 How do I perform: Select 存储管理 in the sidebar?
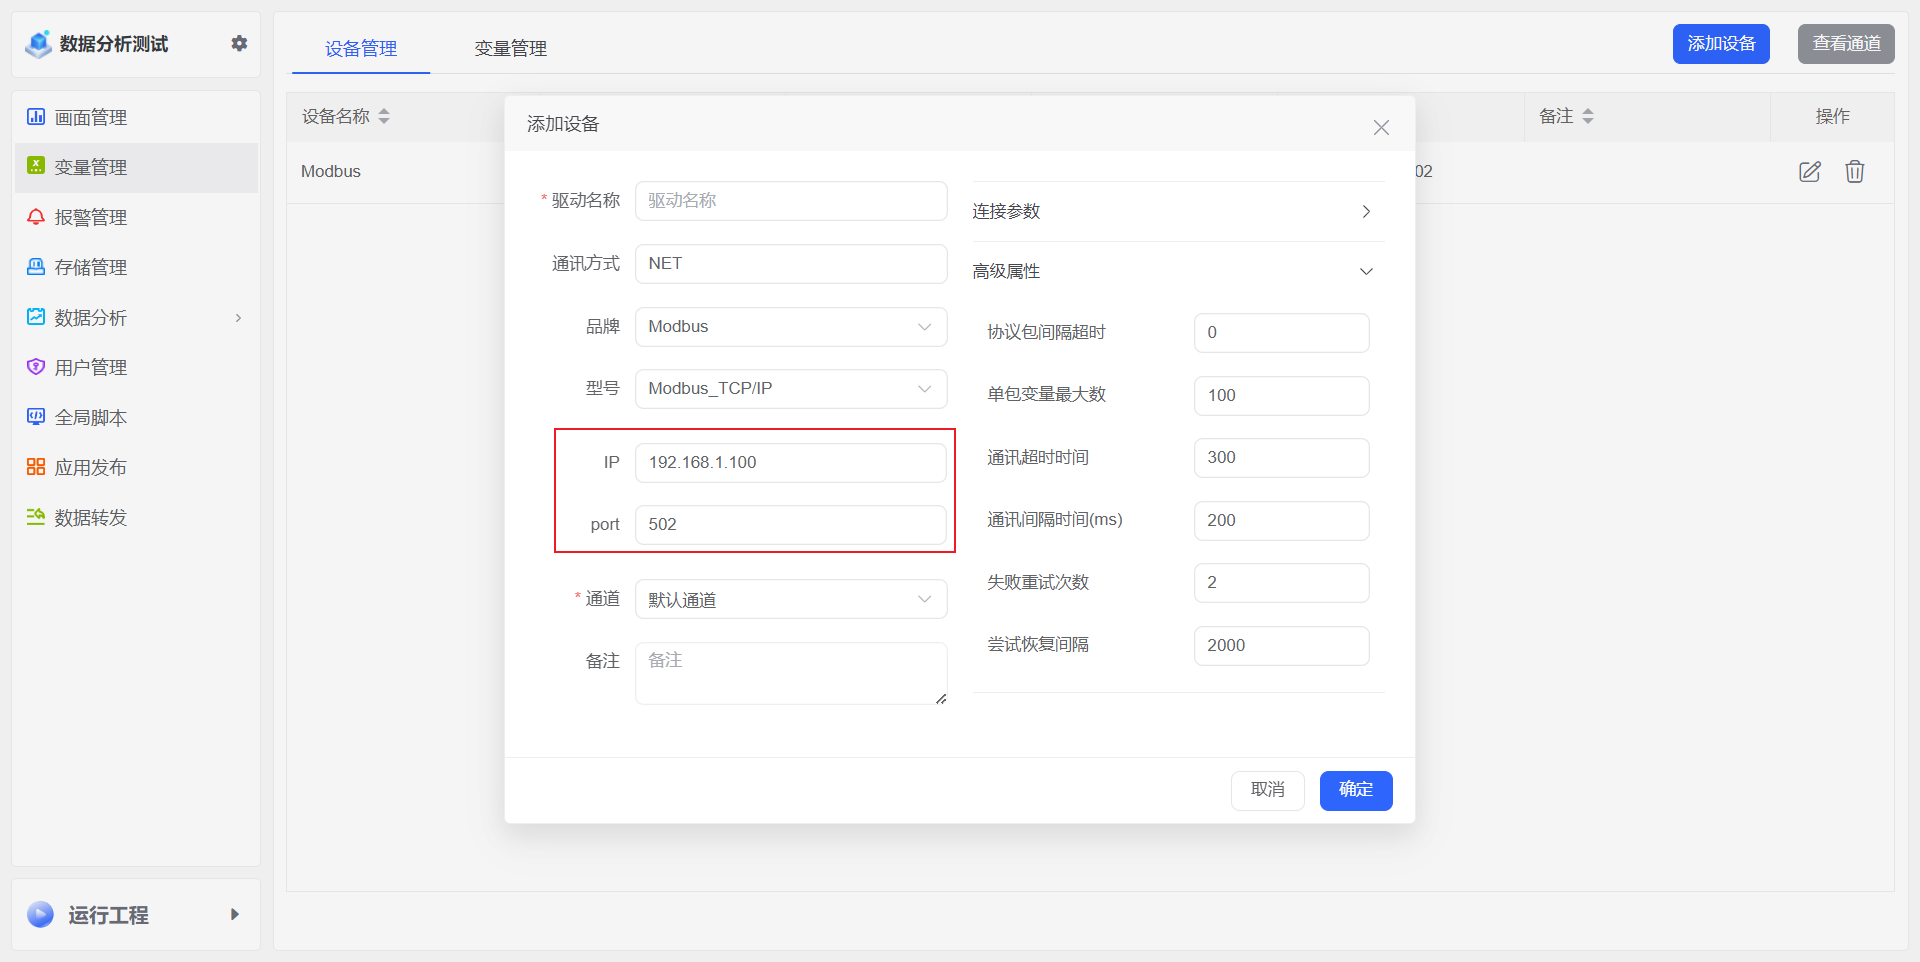click(90, 267)
